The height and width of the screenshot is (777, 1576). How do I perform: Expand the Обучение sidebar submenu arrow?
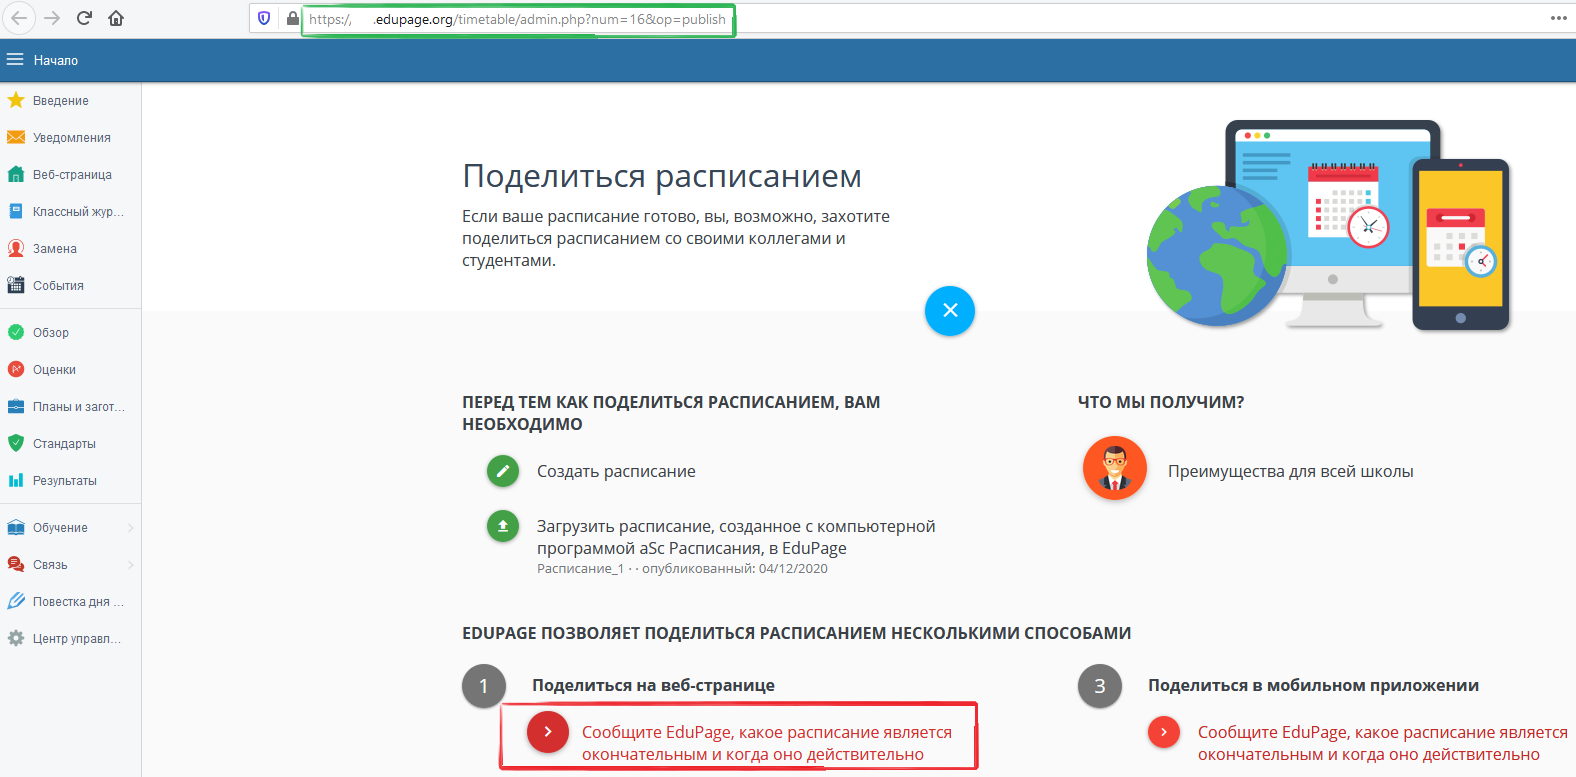[130, 528]
